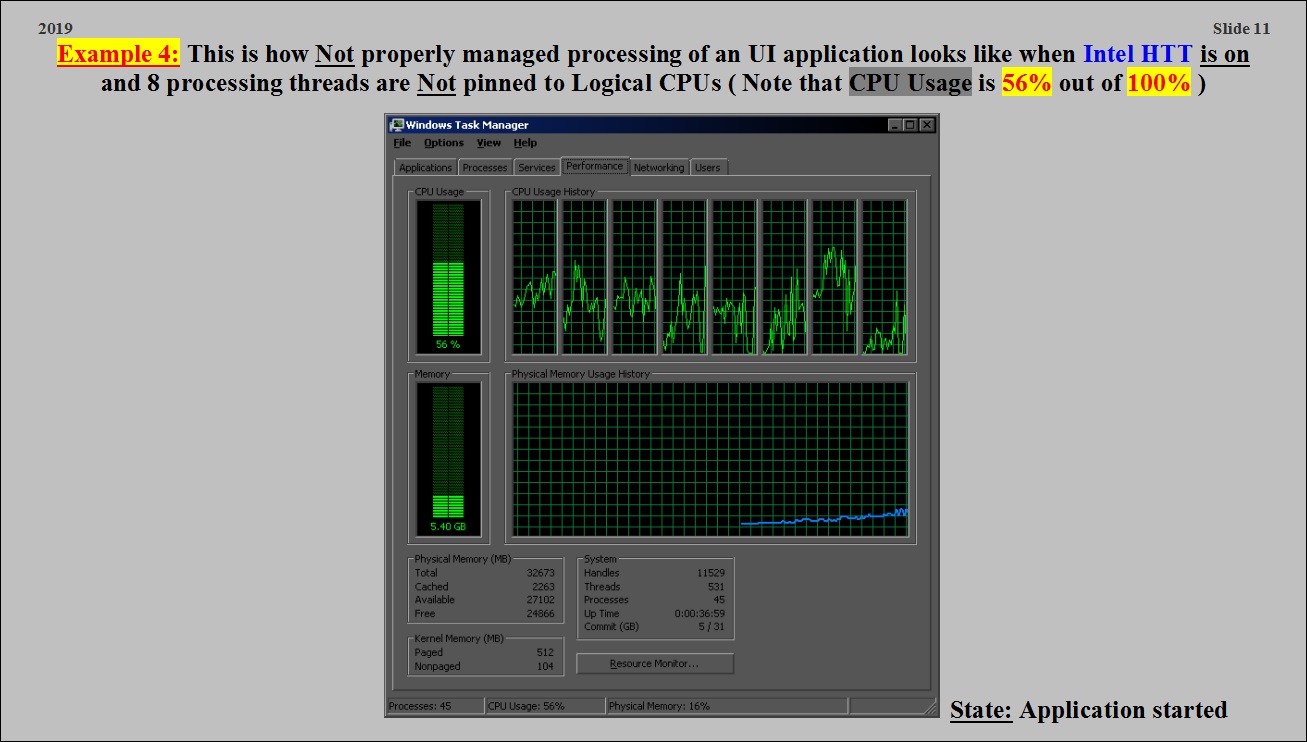Minimize the Windows Task Manager window

(894, 125)
